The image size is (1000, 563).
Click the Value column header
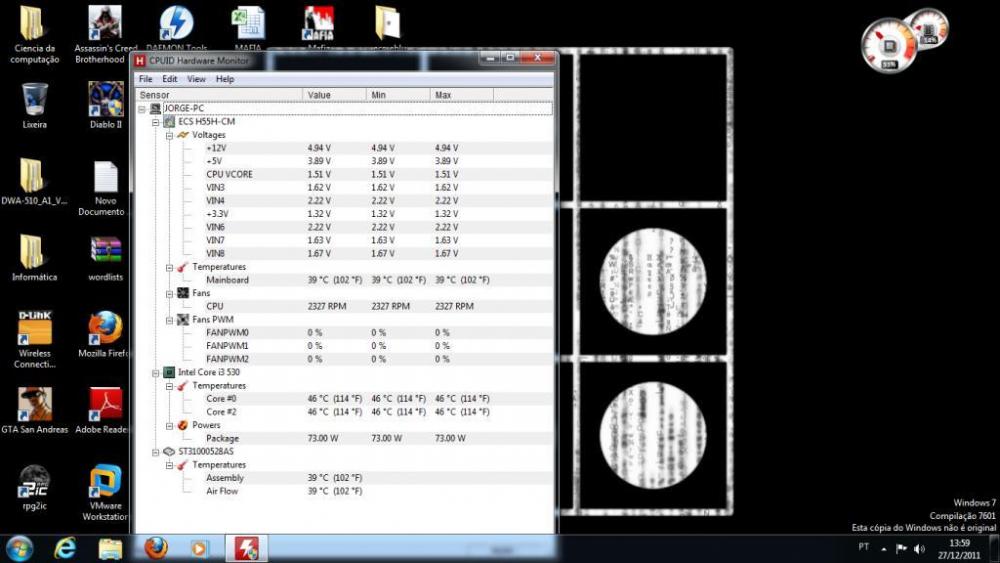pos(333,95)
